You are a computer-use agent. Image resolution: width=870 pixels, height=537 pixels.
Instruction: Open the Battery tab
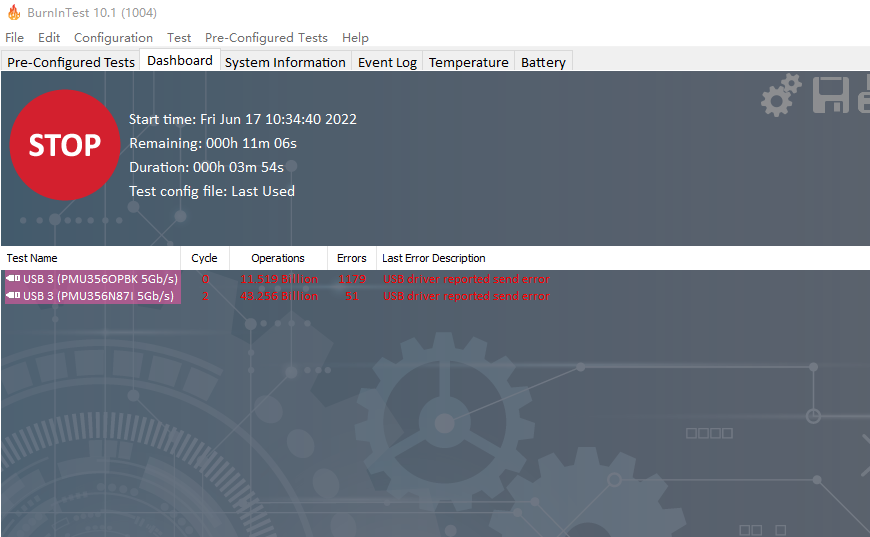[543, 62]
